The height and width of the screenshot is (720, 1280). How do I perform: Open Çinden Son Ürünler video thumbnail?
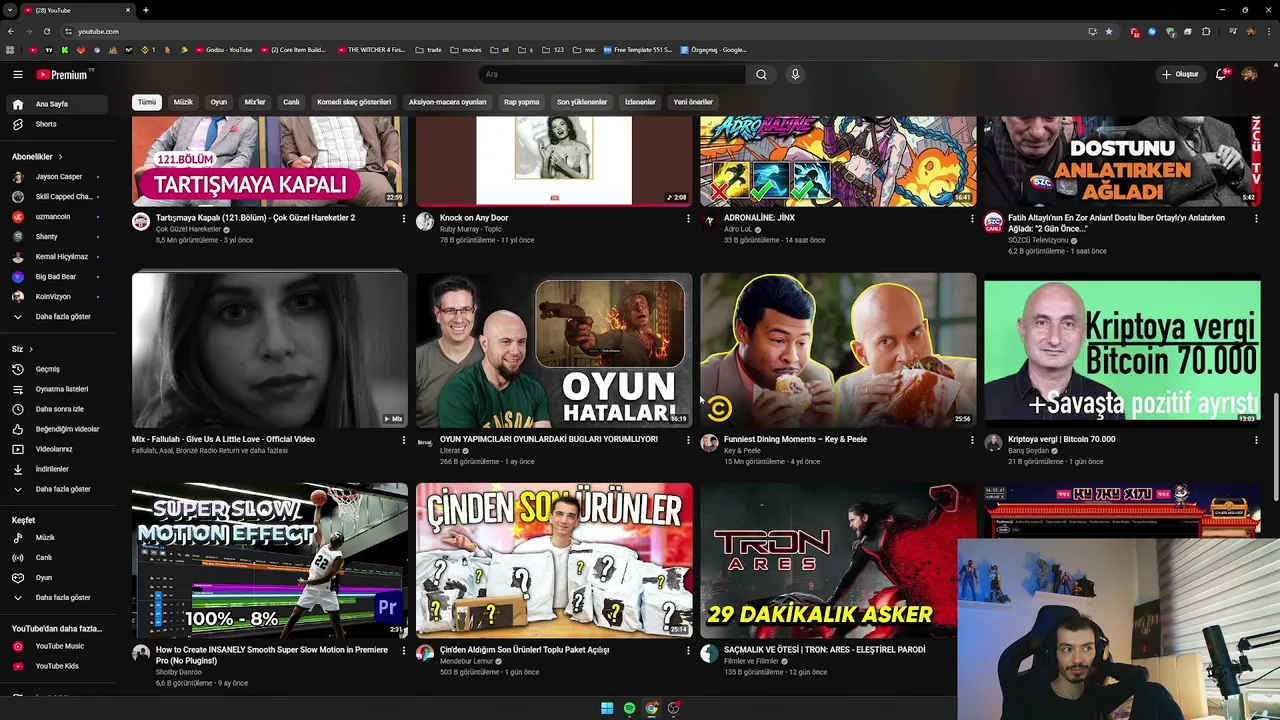coord(554,560)
